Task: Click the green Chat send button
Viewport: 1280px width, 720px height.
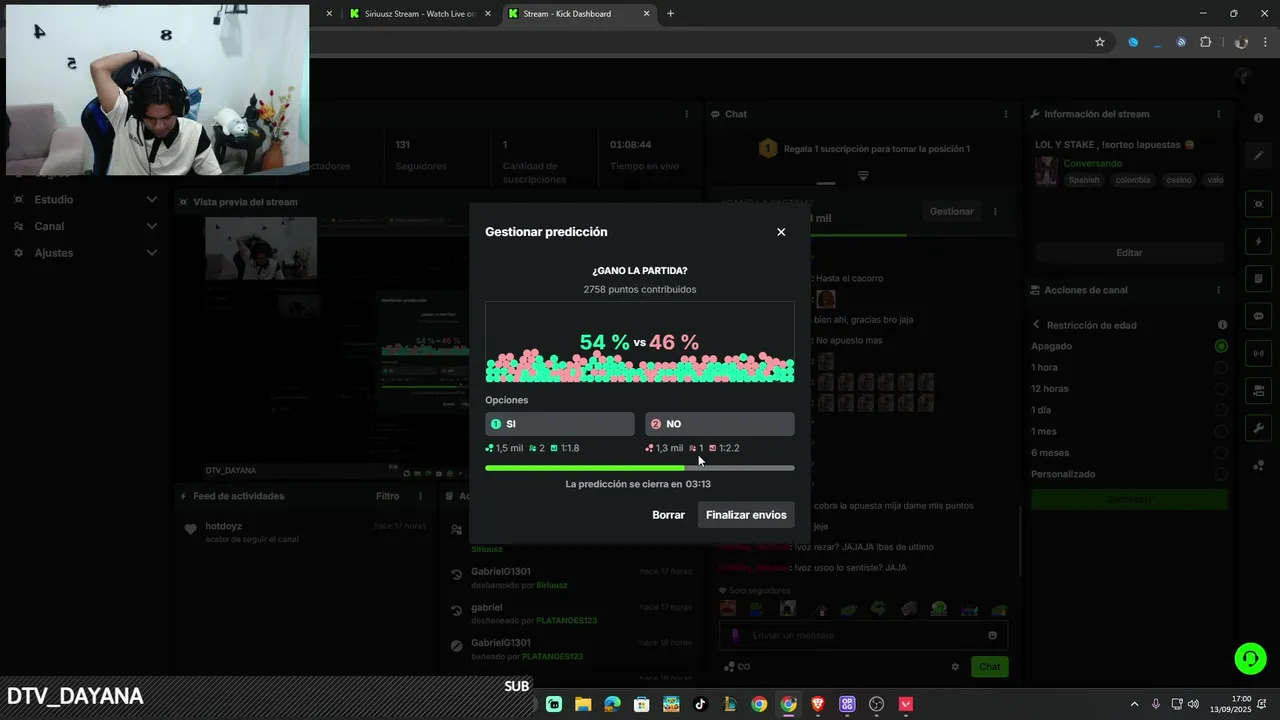Action: click(x=989, y=667)
